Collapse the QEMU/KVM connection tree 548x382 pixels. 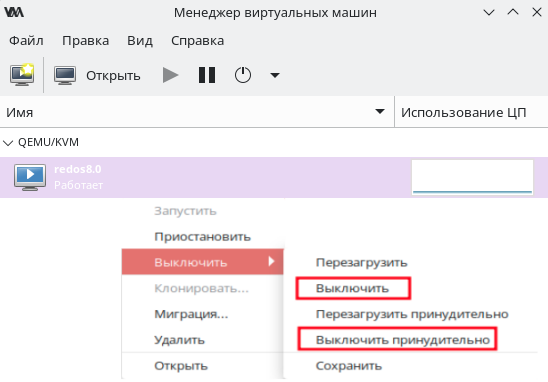point(8,143)
